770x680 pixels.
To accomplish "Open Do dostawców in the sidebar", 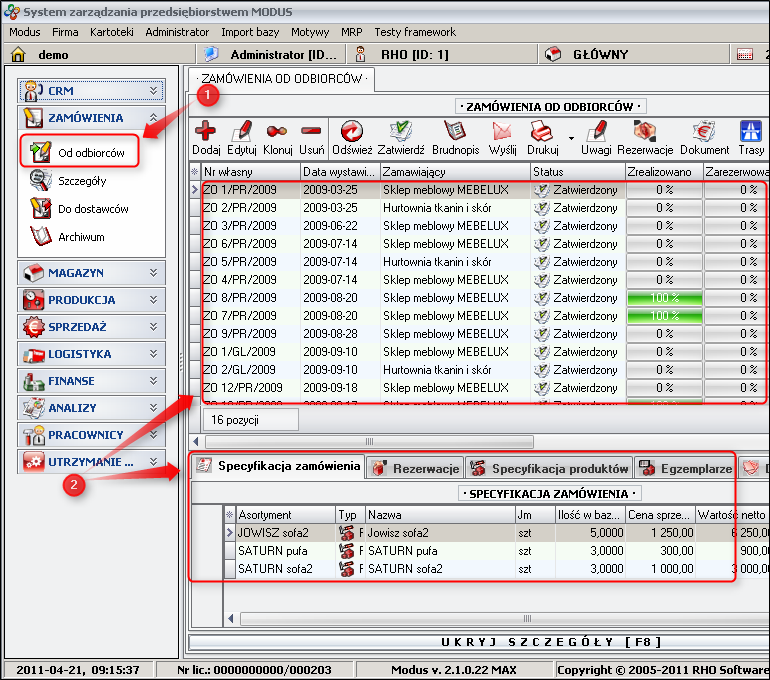I will coord(93,209).
